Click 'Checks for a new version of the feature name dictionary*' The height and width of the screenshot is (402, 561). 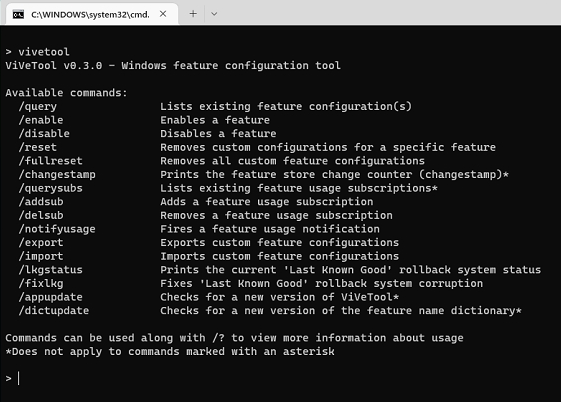(341, 310)
